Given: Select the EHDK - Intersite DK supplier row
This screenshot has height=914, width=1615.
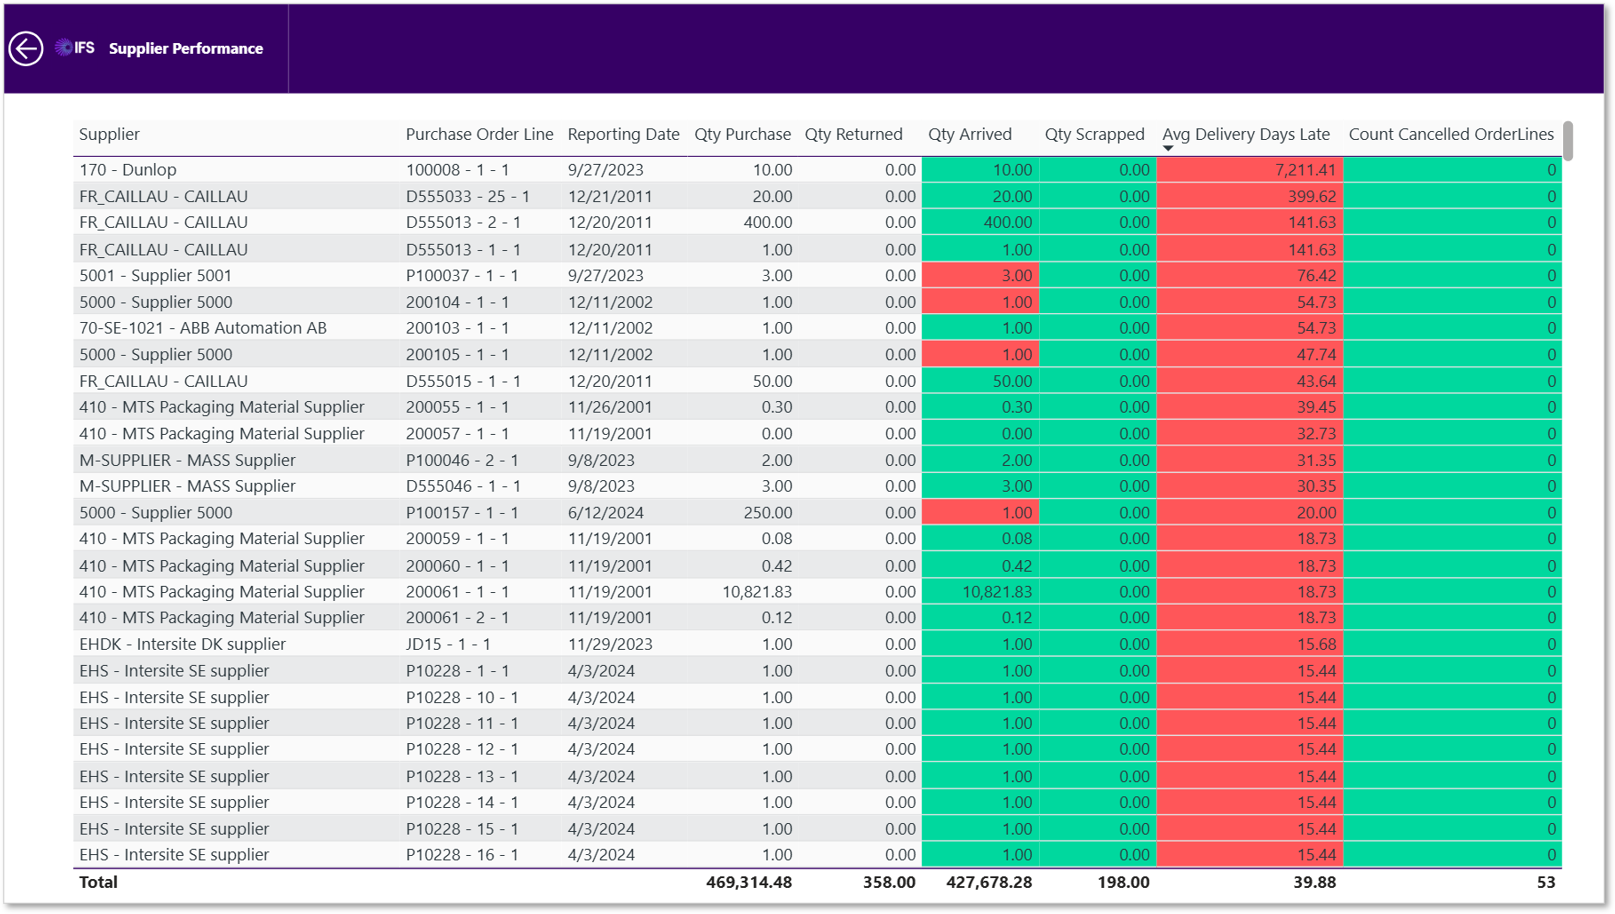Looking at the screenshot, I should pyautogui.click(x=817, y=644).
